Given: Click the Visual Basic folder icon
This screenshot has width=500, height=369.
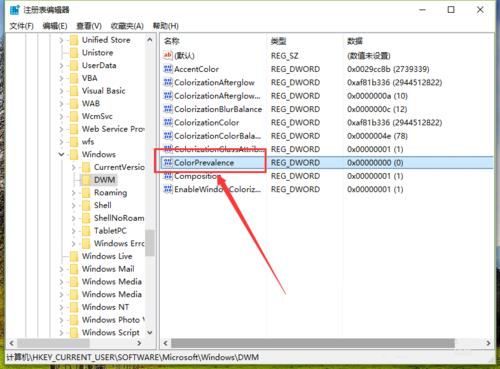Looking at the screenshot, I should click(74, 91).
